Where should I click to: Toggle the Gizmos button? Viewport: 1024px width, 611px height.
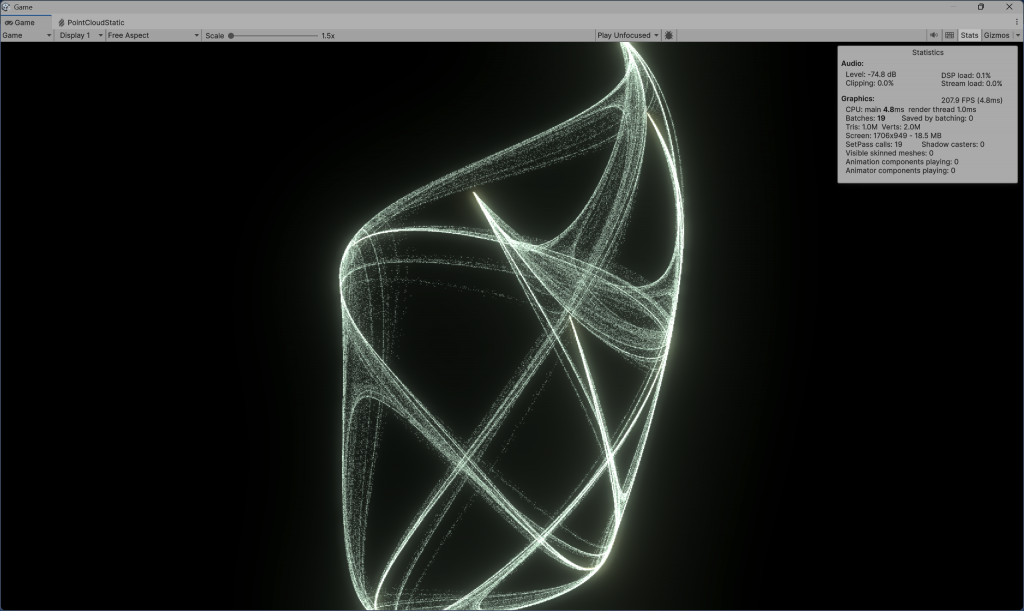coord(997,35)
